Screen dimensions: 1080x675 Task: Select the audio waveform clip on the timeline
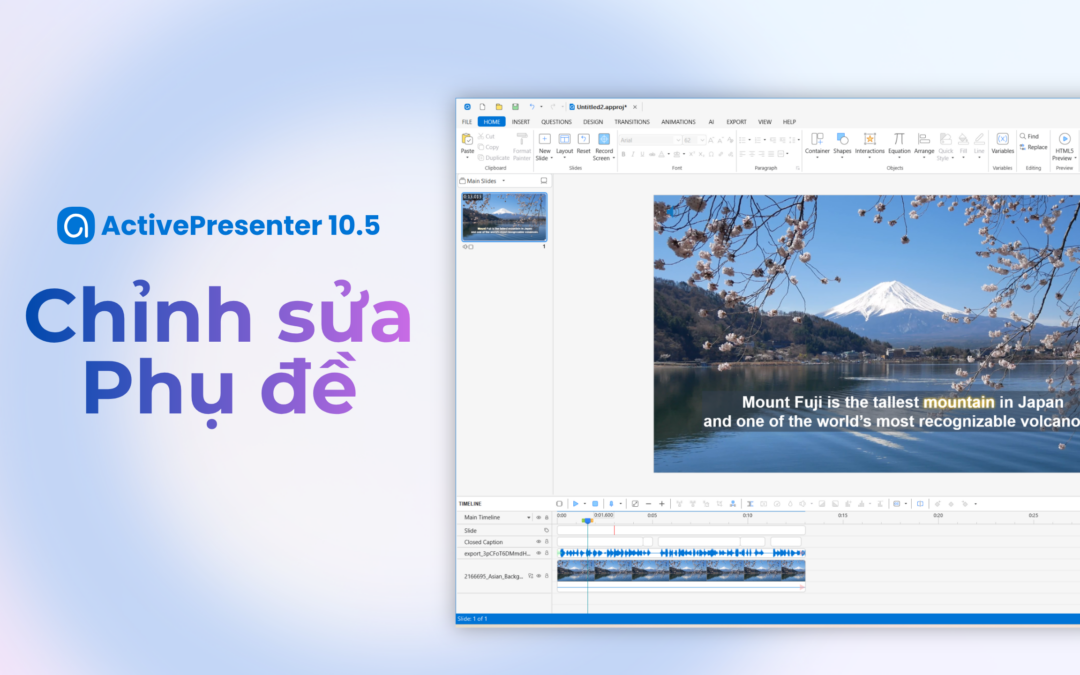click(x=681, y=553)
